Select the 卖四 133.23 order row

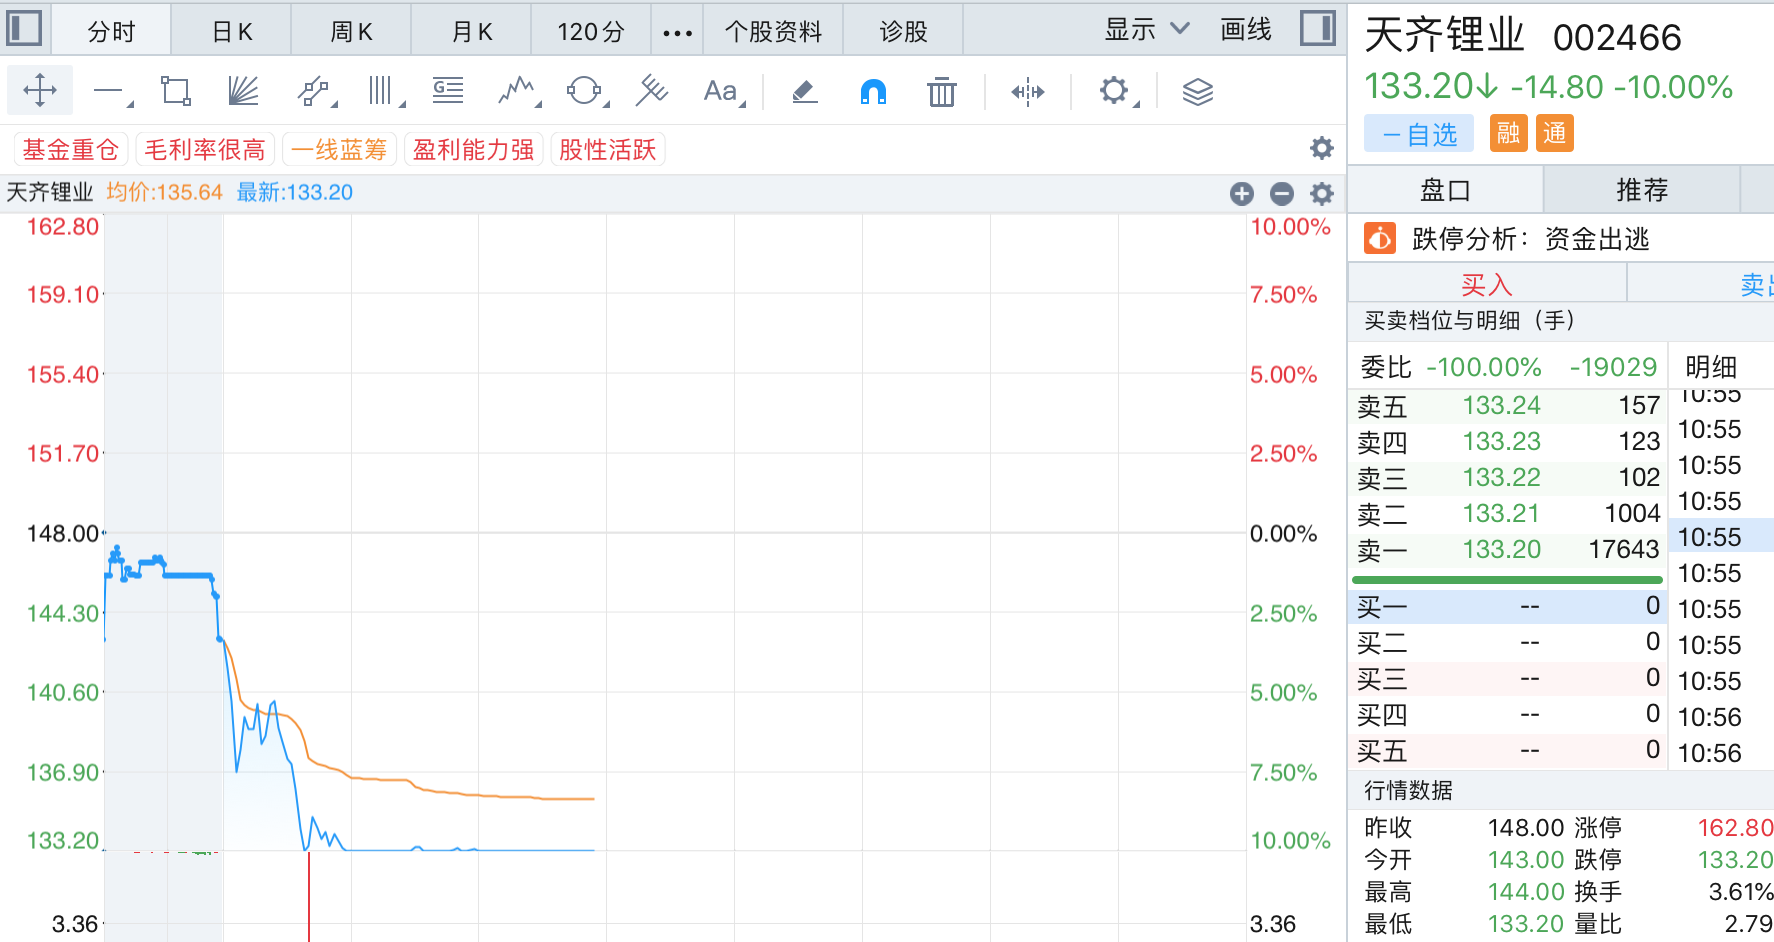[1508, 442]
